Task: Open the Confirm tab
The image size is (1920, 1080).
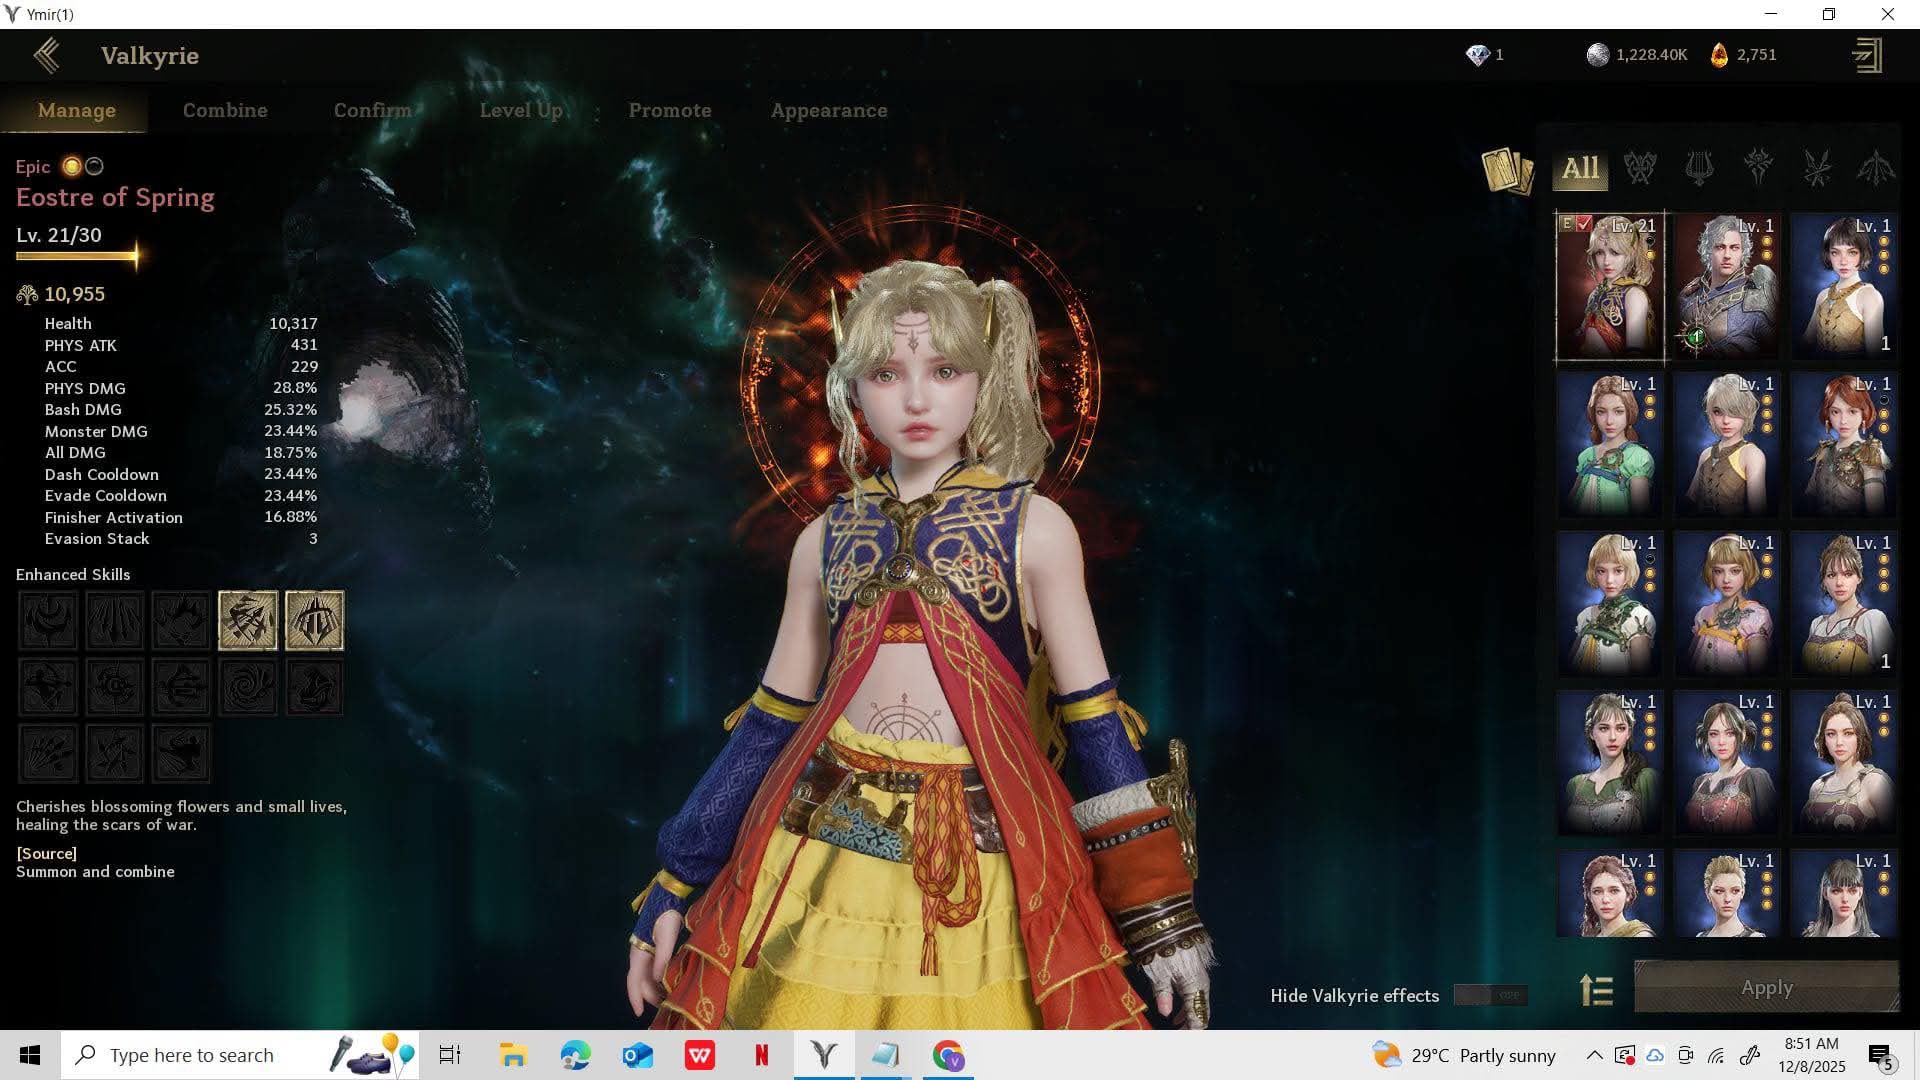Action: [x=373, y=110]
